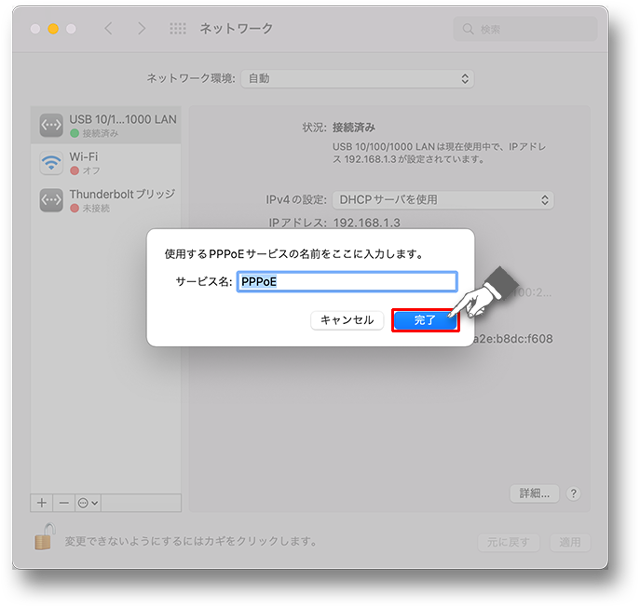Open the show-all preferences grid icon
Image resolution: width=640 pixels, height=608 pixels.
pos(178,29)
